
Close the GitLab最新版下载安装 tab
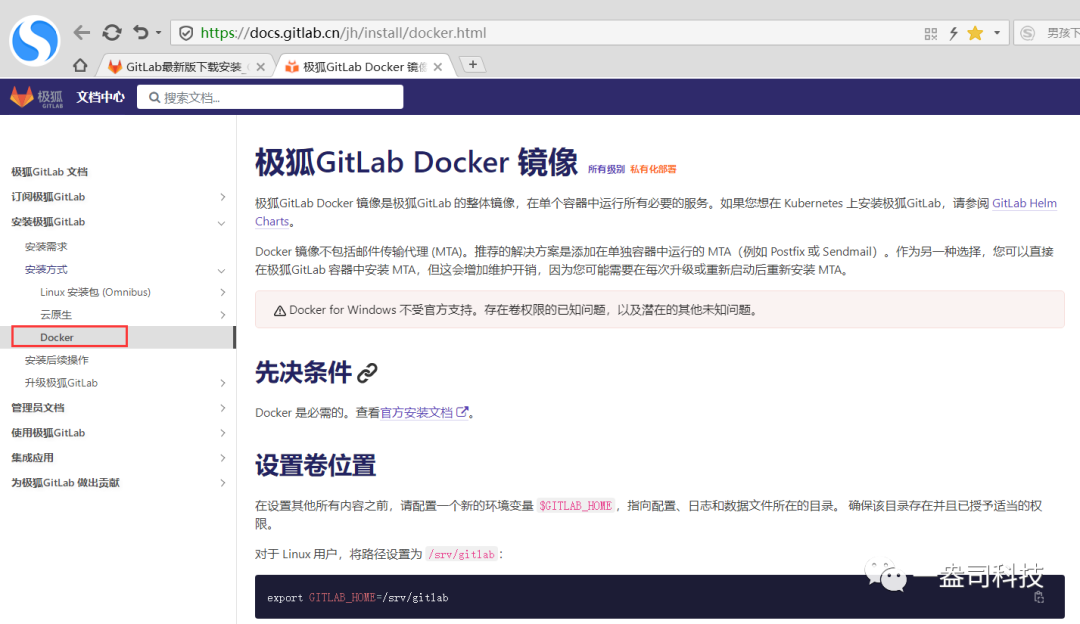pos(260,67)
